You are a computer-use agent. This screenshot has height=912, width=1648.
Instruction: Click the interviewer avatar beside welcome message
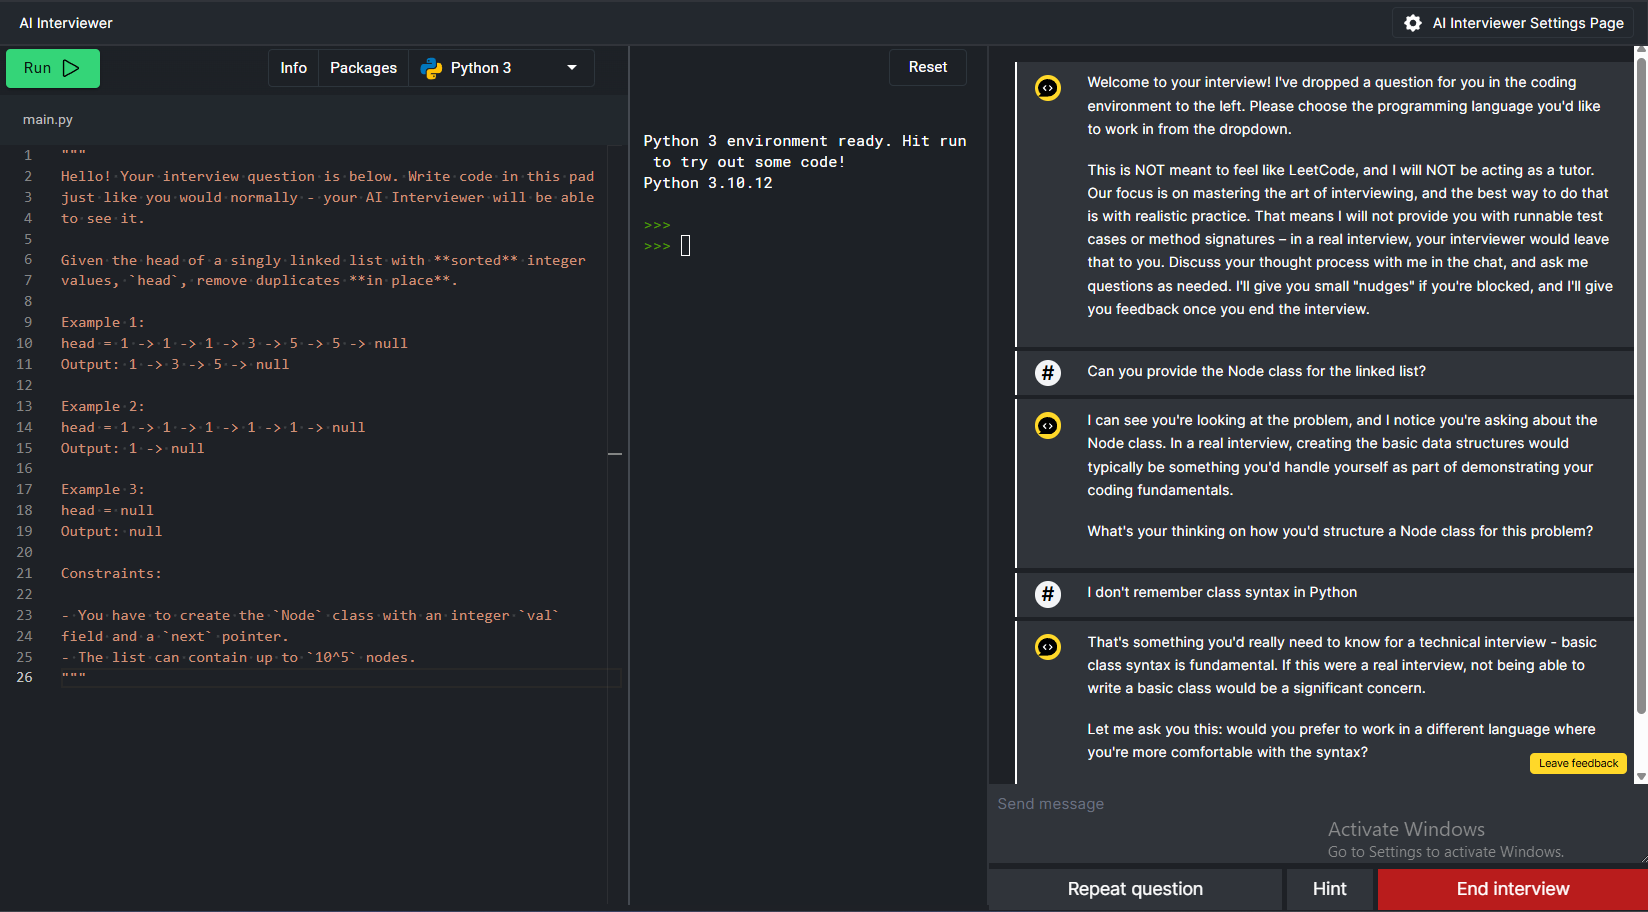coord(1047,88)
